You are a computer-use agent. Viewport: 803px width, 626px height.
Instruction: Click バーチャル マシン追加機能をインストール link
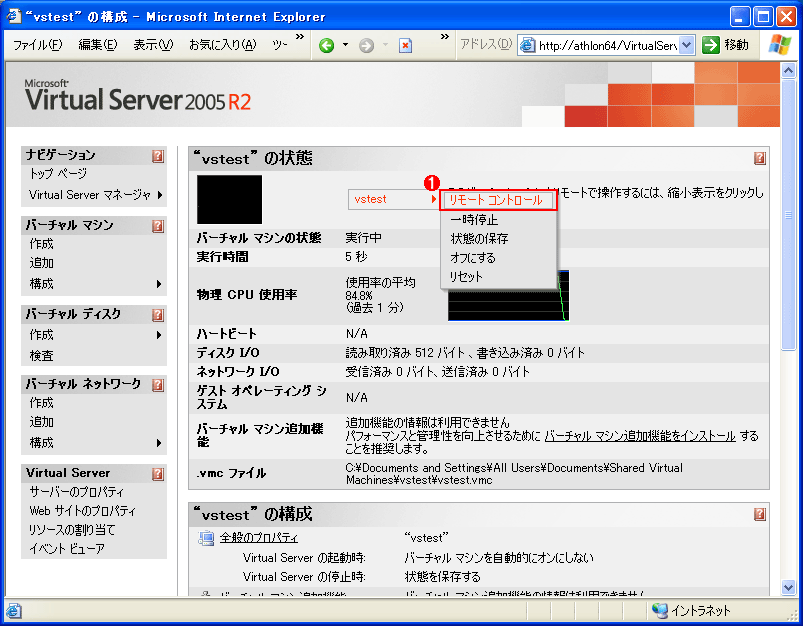click(x=640, y=436)
